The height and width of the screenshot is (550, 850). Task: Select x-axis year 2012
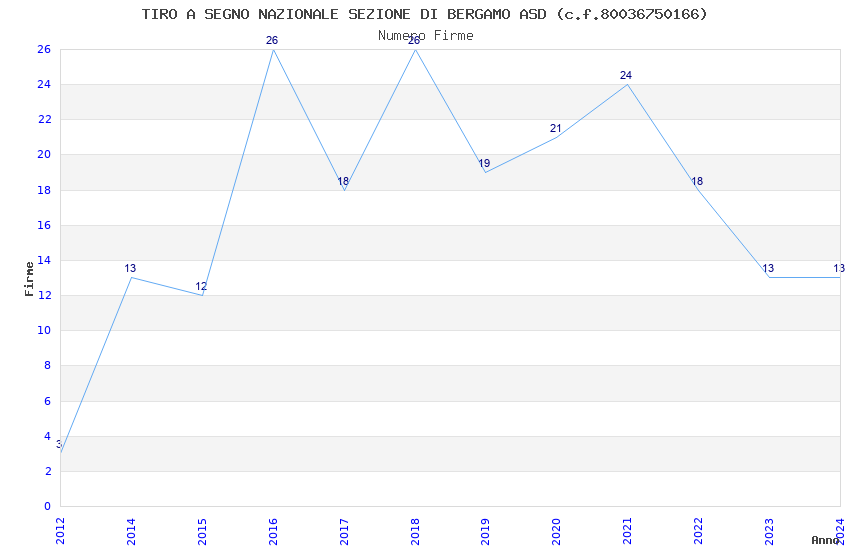[60, 531]
